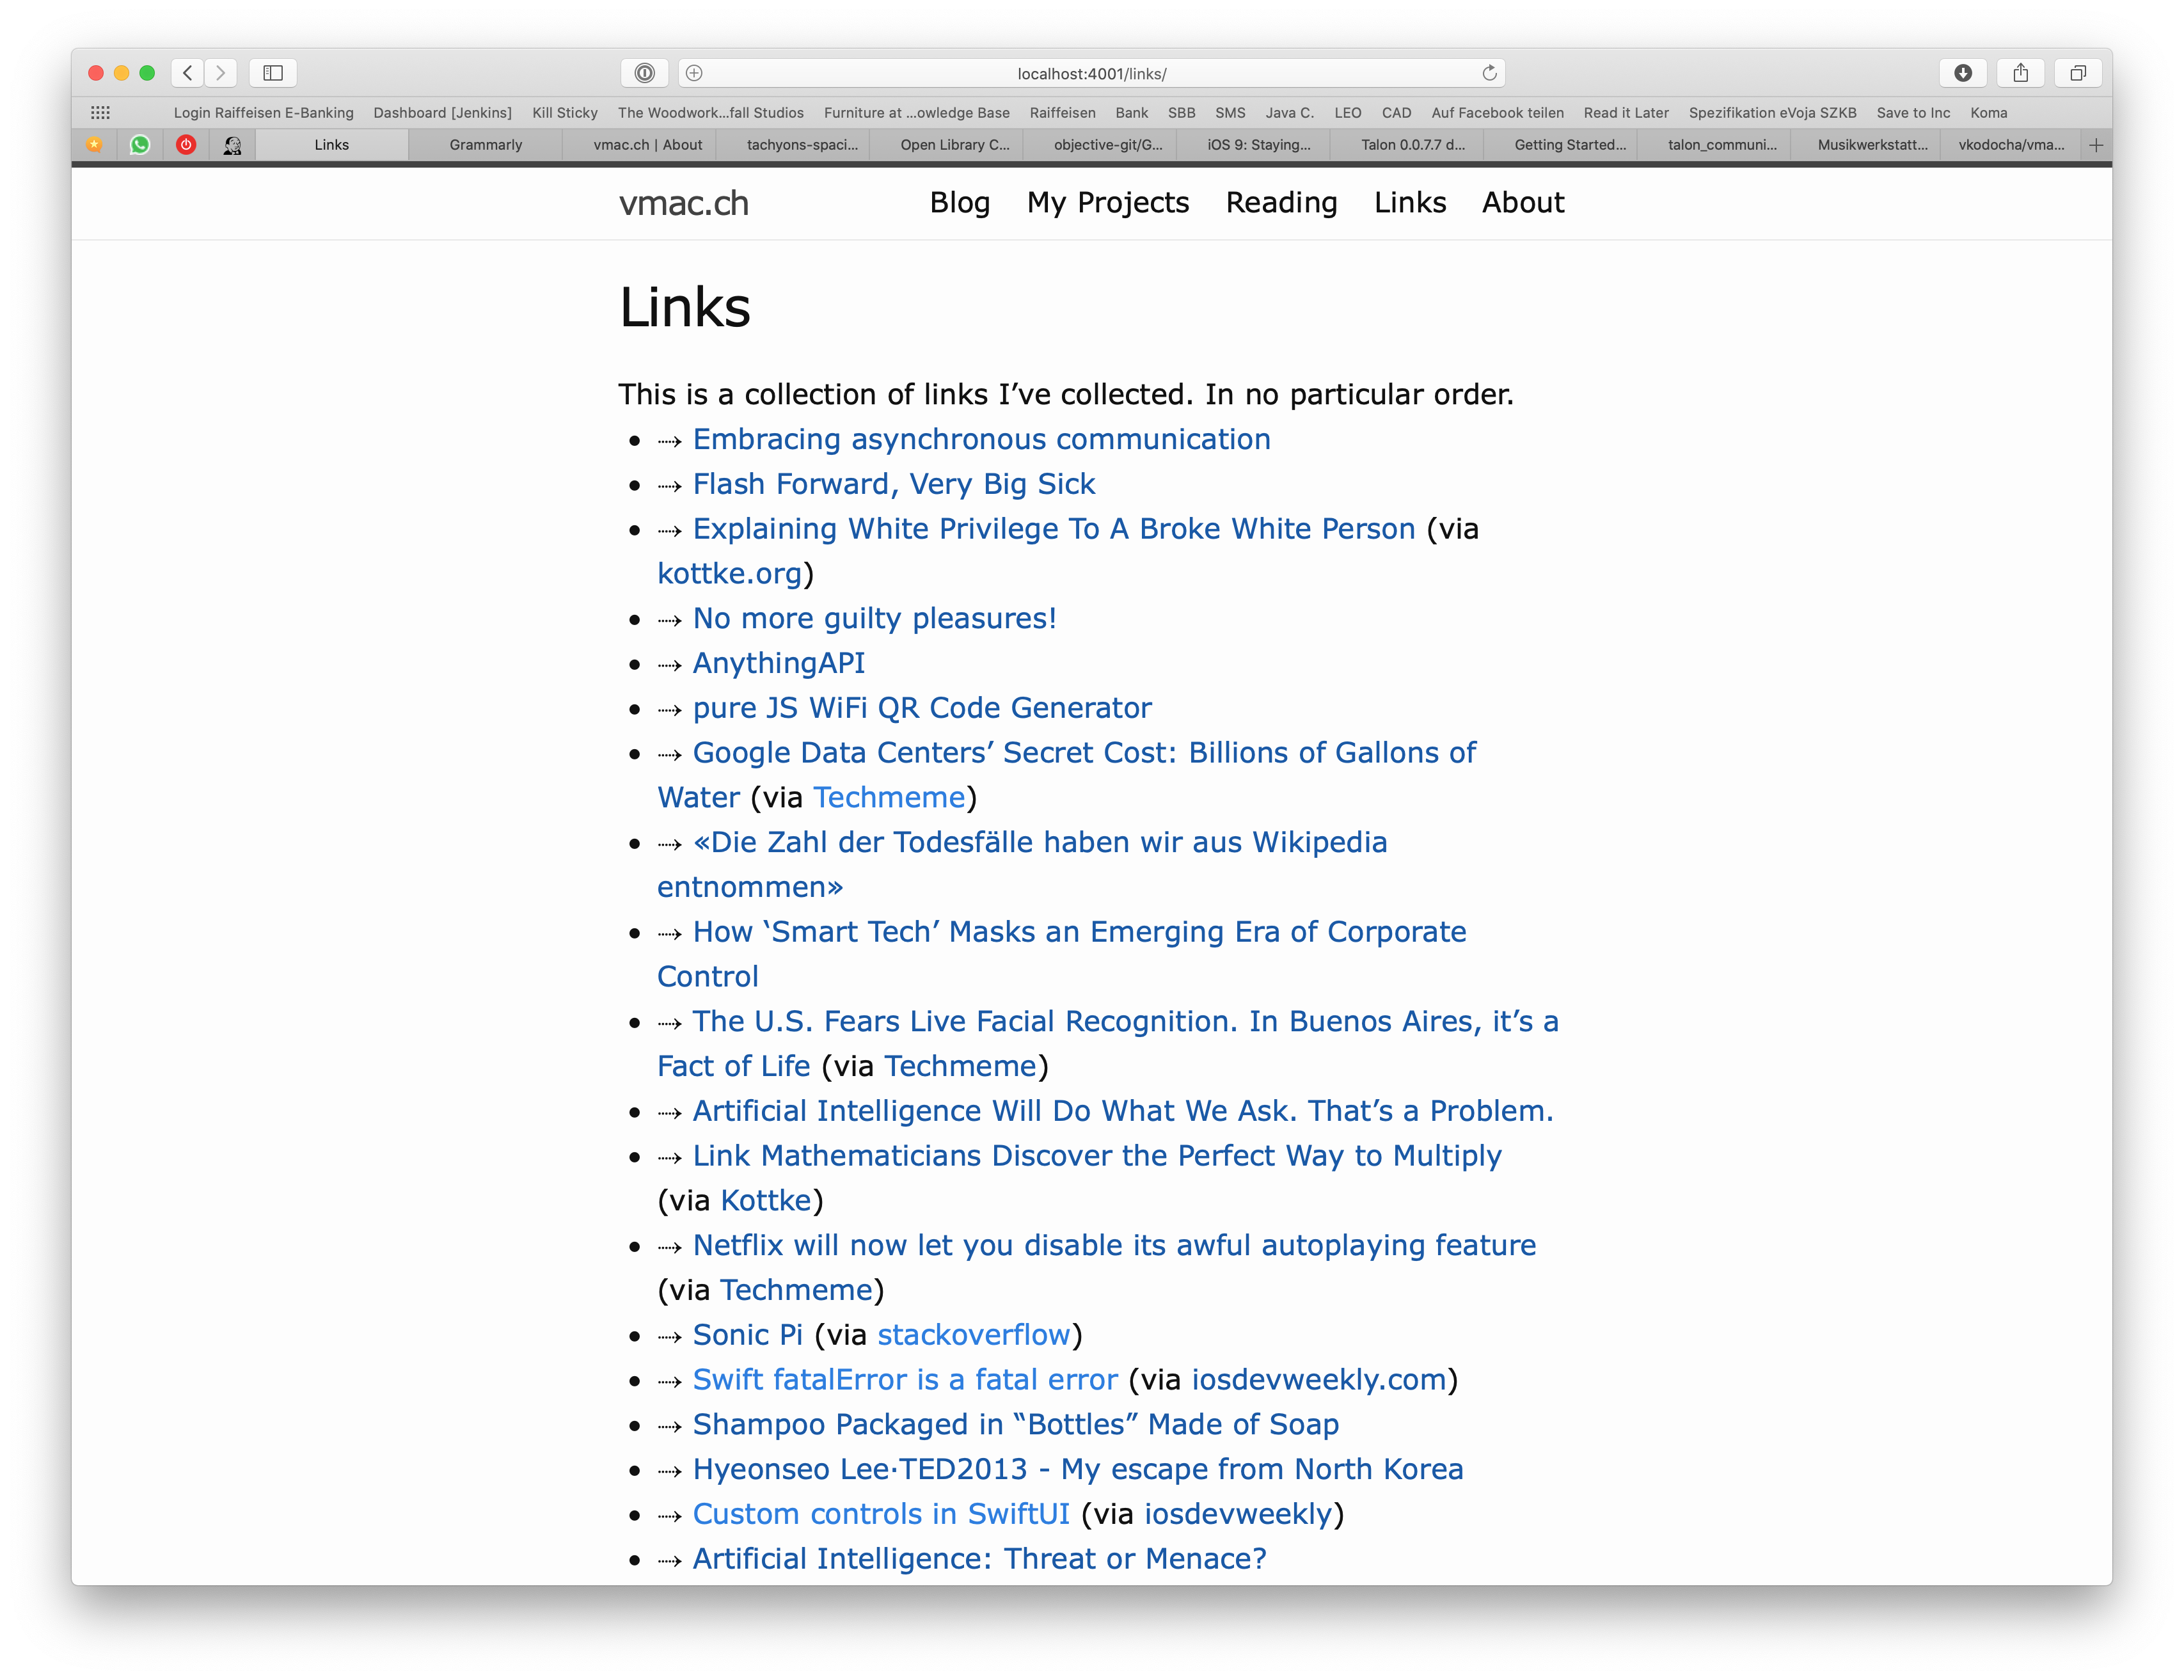Image resolution: width=2184 pixels, height=1680 pixels.
Task: Click the 1Password extension icon
Action: (645, 73)
